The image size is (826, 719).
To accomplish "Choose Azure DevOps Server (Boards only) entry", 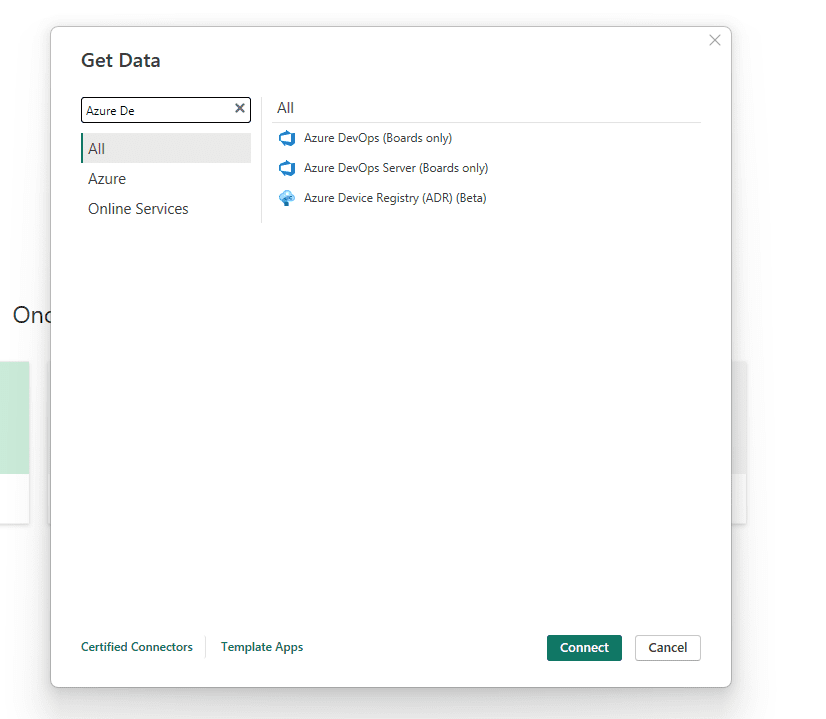I will point(396,168).
